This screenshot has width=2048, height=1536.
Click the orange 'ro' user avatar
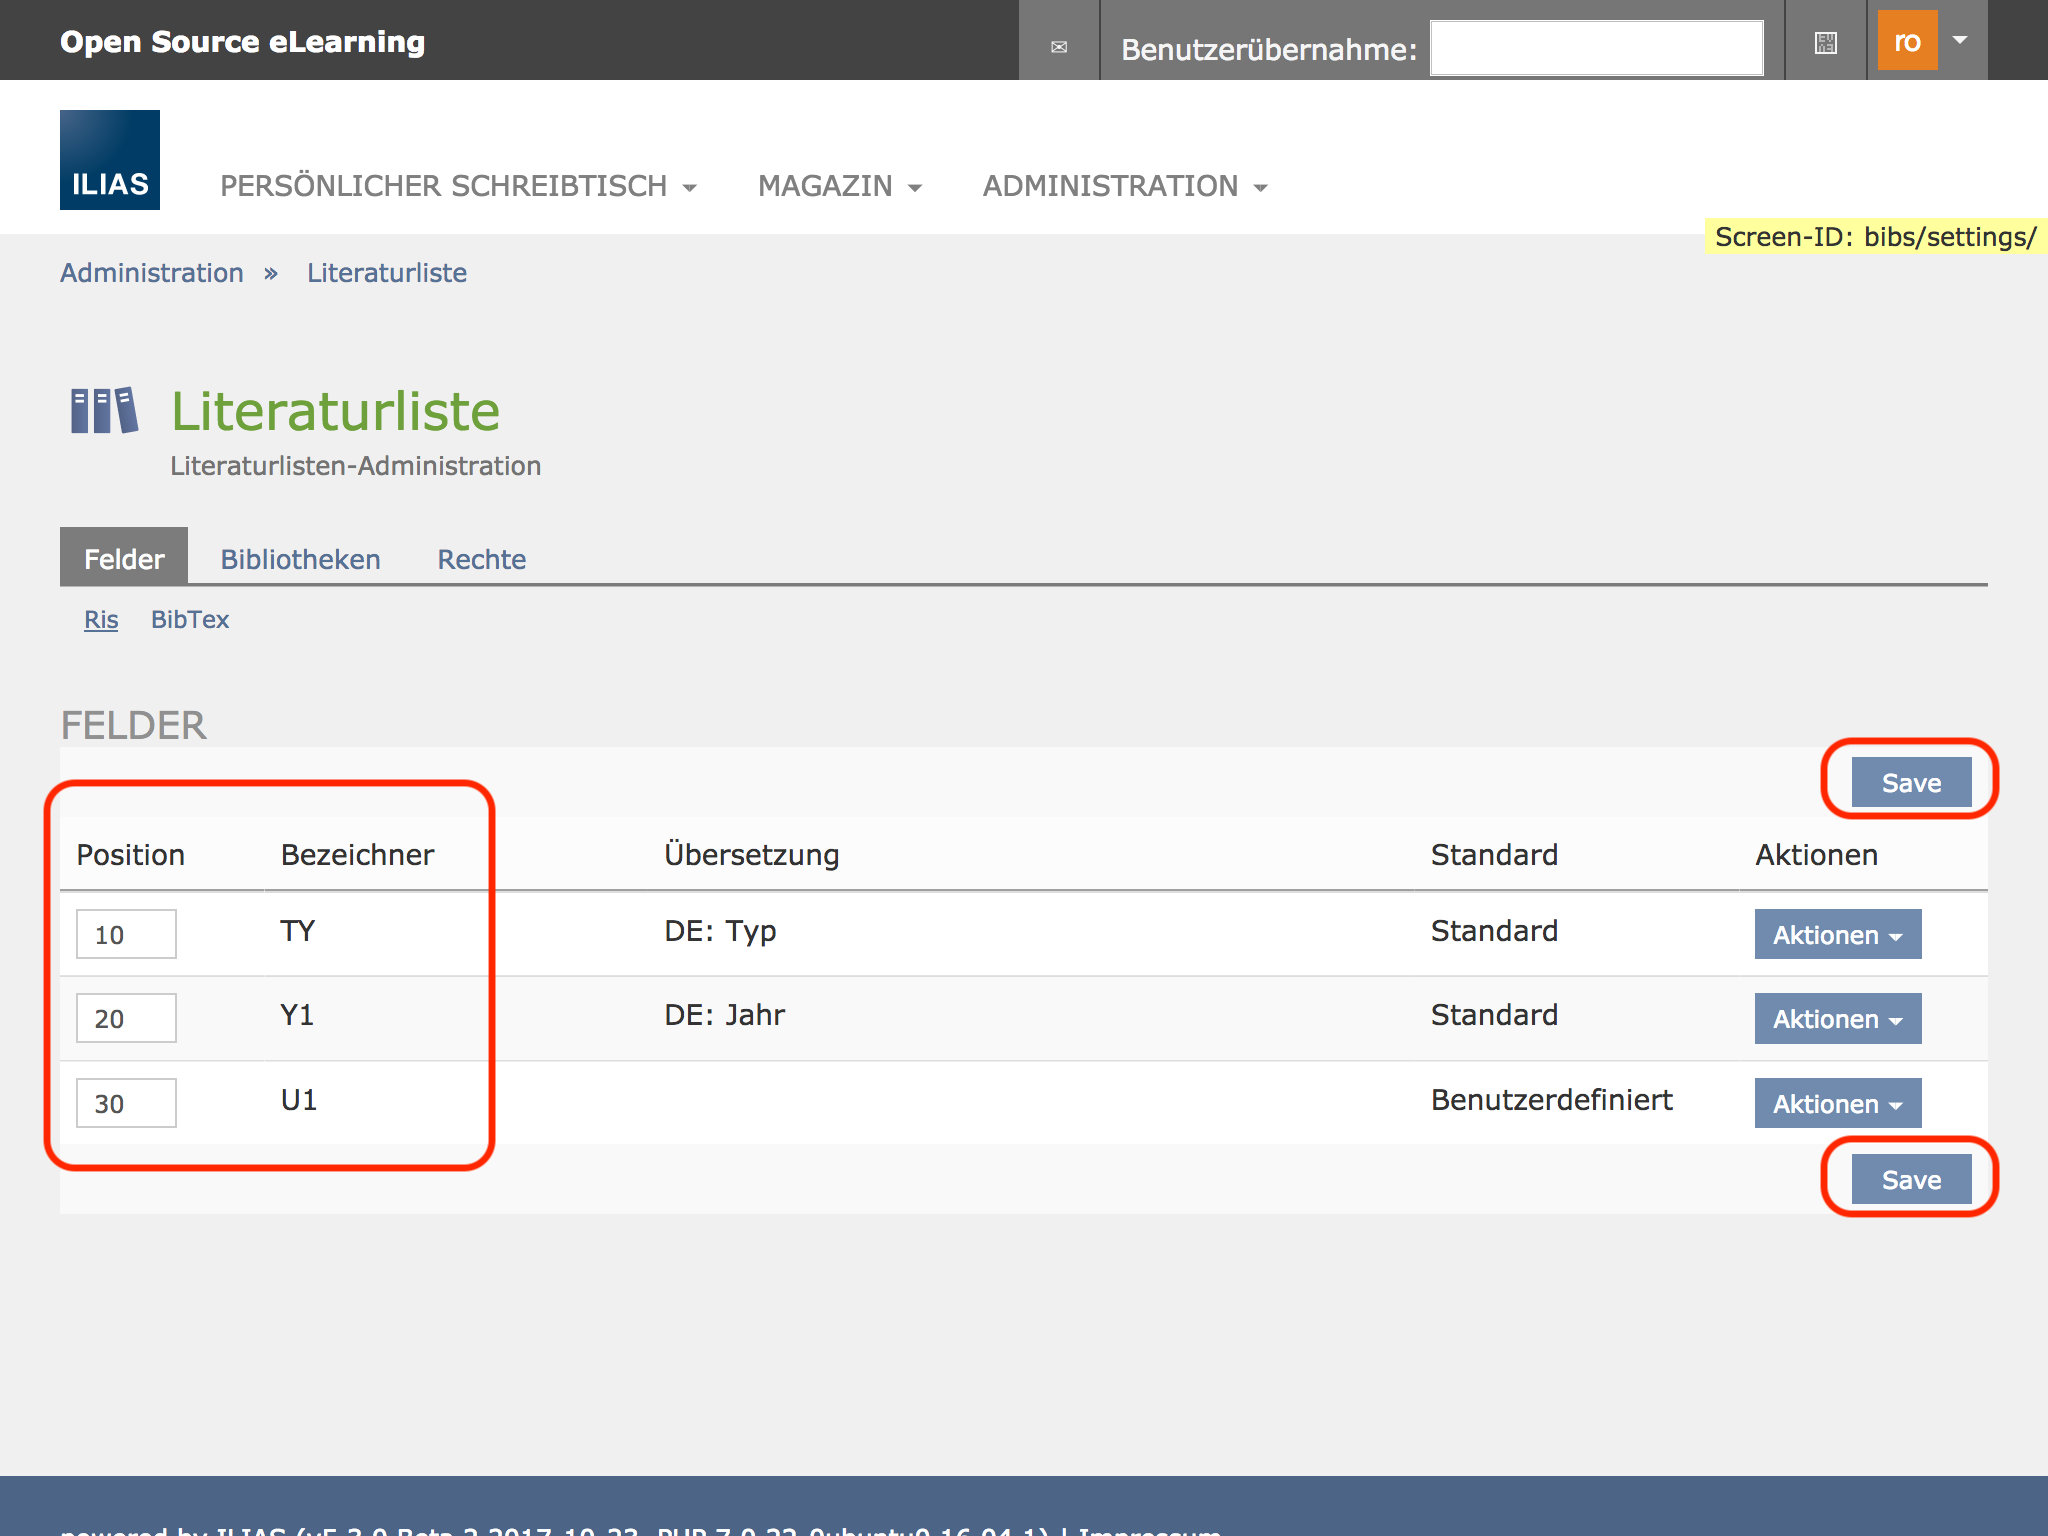point(1907,41)
